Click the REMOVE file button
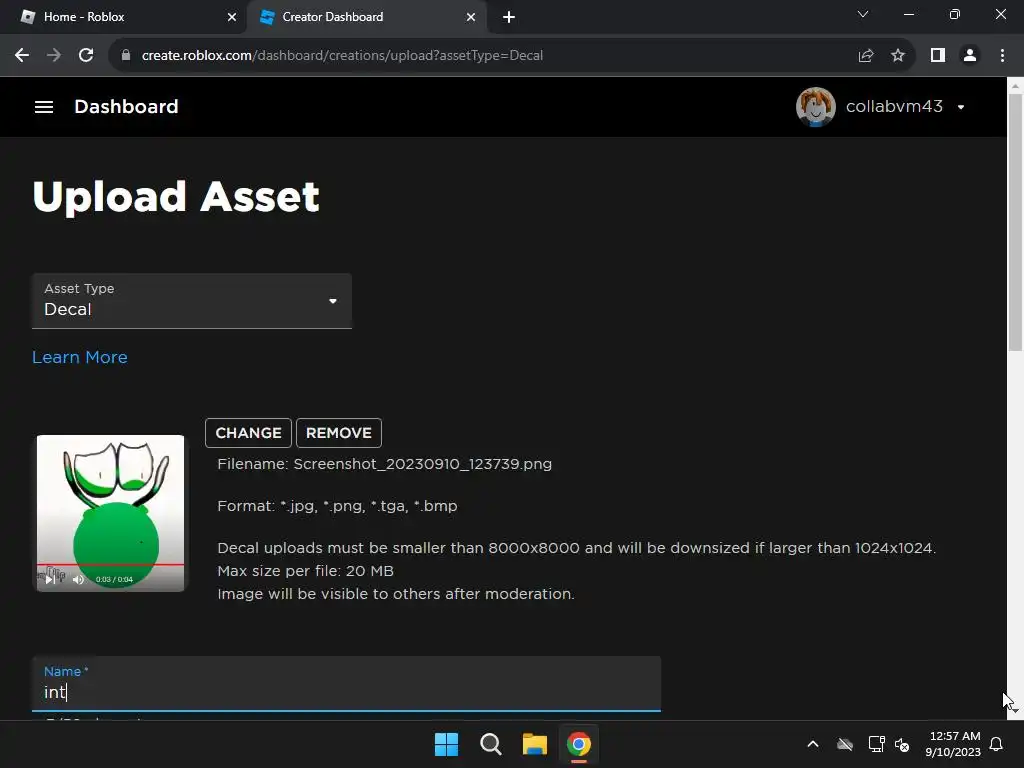Image resolution: width=1024 pixels, height=768 pixels. (x=339, y=433)
